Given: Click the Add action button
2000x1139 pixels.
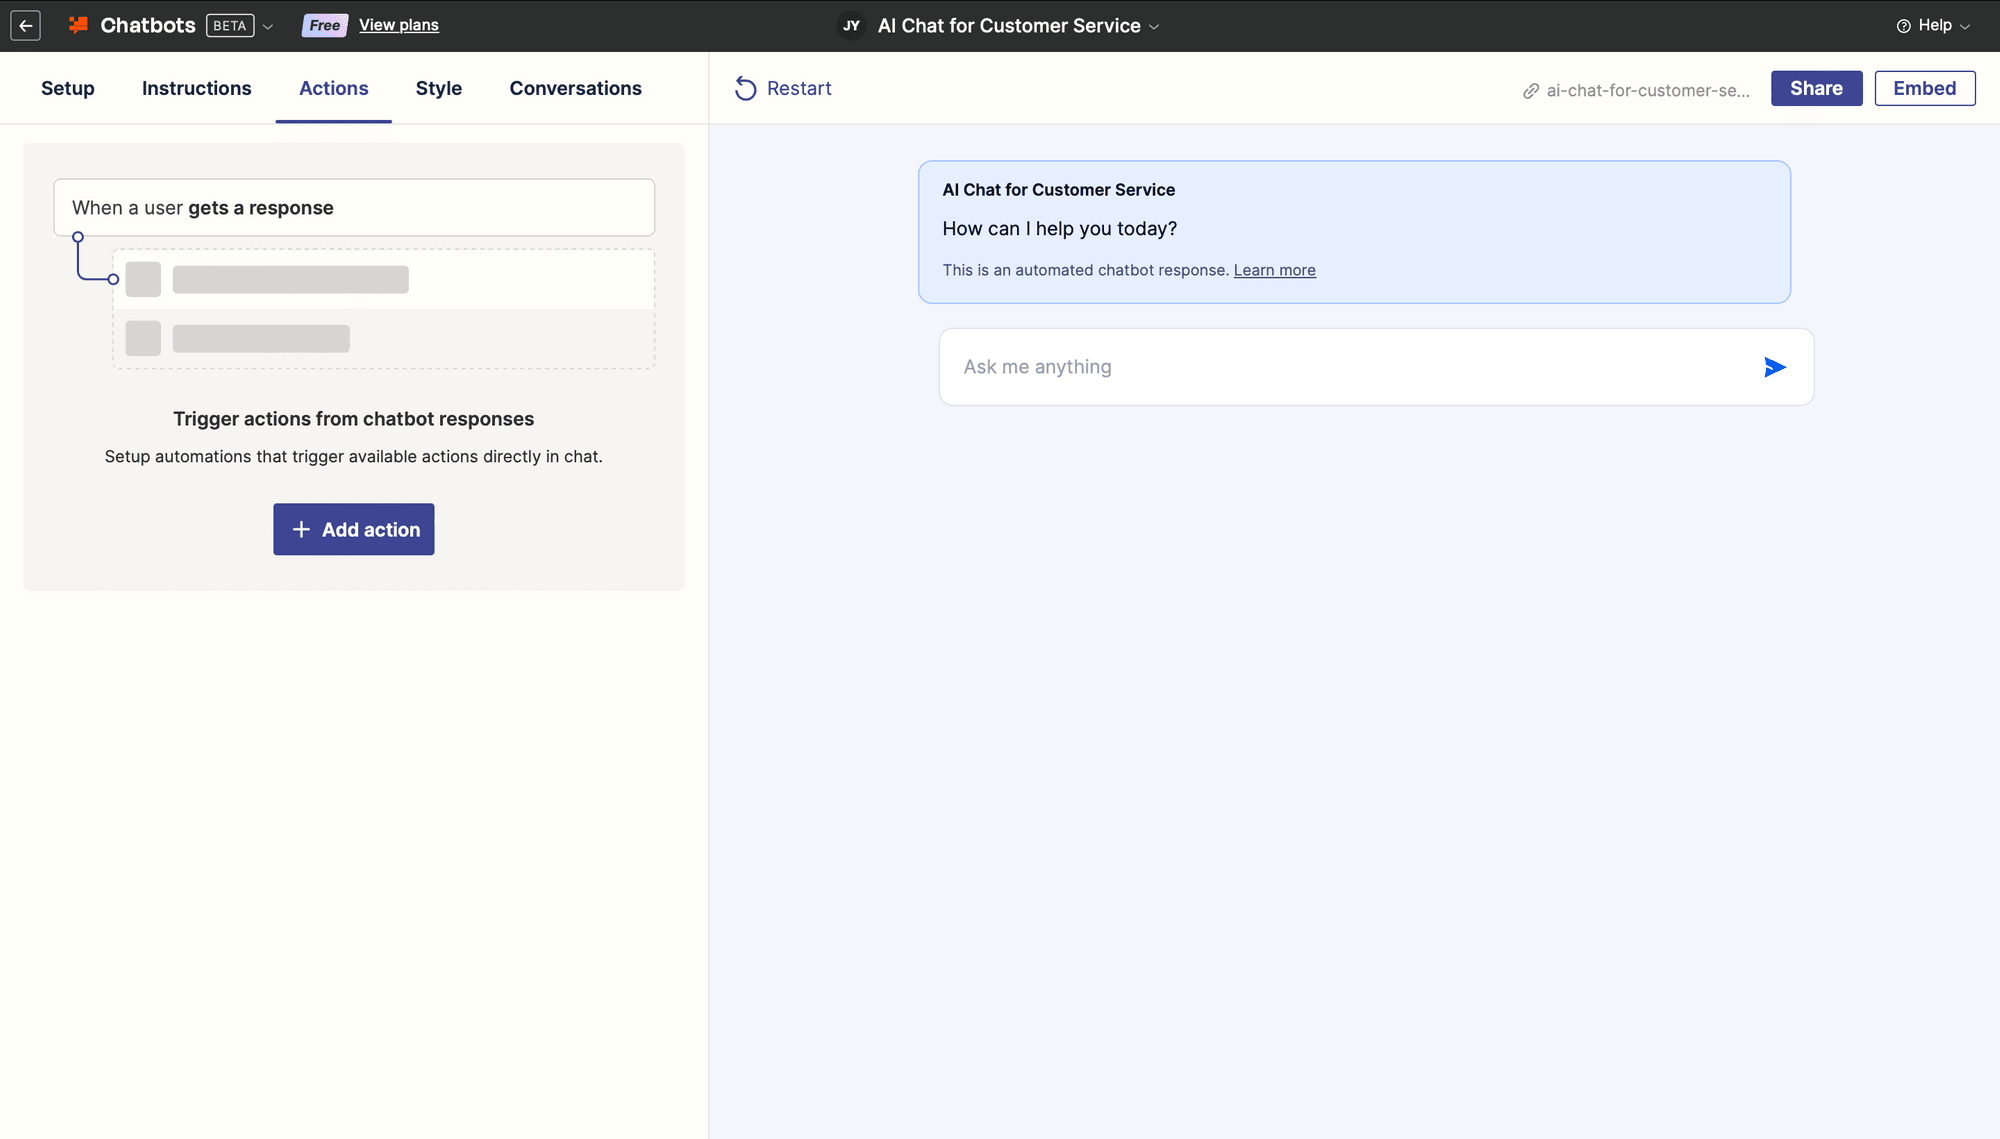Looking at the screenshot, I should pyautogui.click(x=353, y=529).
